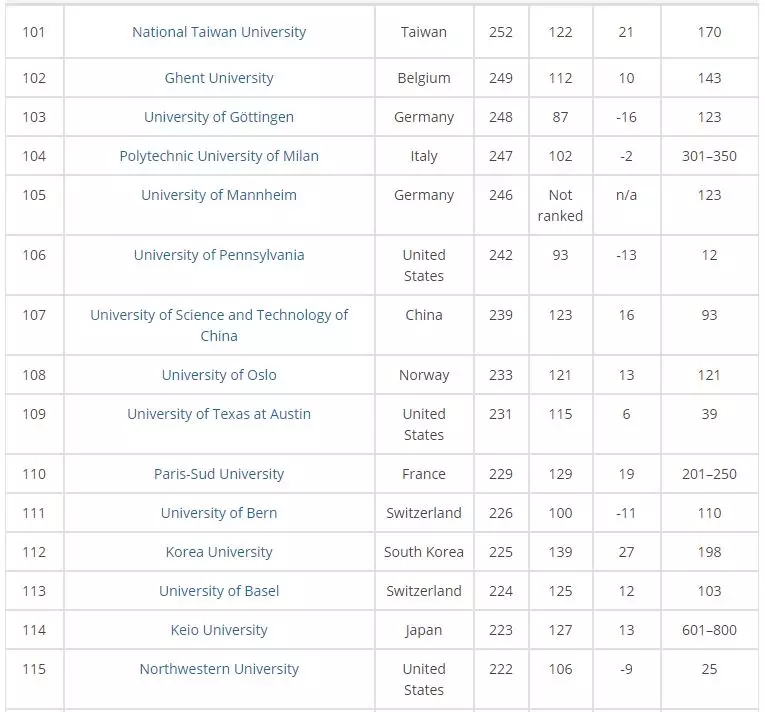765x712 pixels.
Task: Select Polytechnic University of Milan link
Action: pos(219,156)
